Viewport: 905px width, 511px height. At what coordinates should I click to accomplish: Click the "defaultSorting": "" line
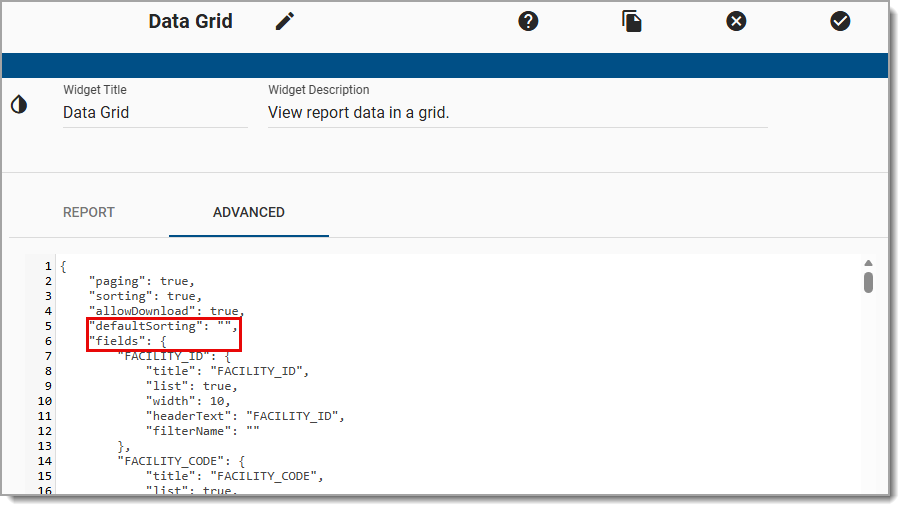pos(163,326)
